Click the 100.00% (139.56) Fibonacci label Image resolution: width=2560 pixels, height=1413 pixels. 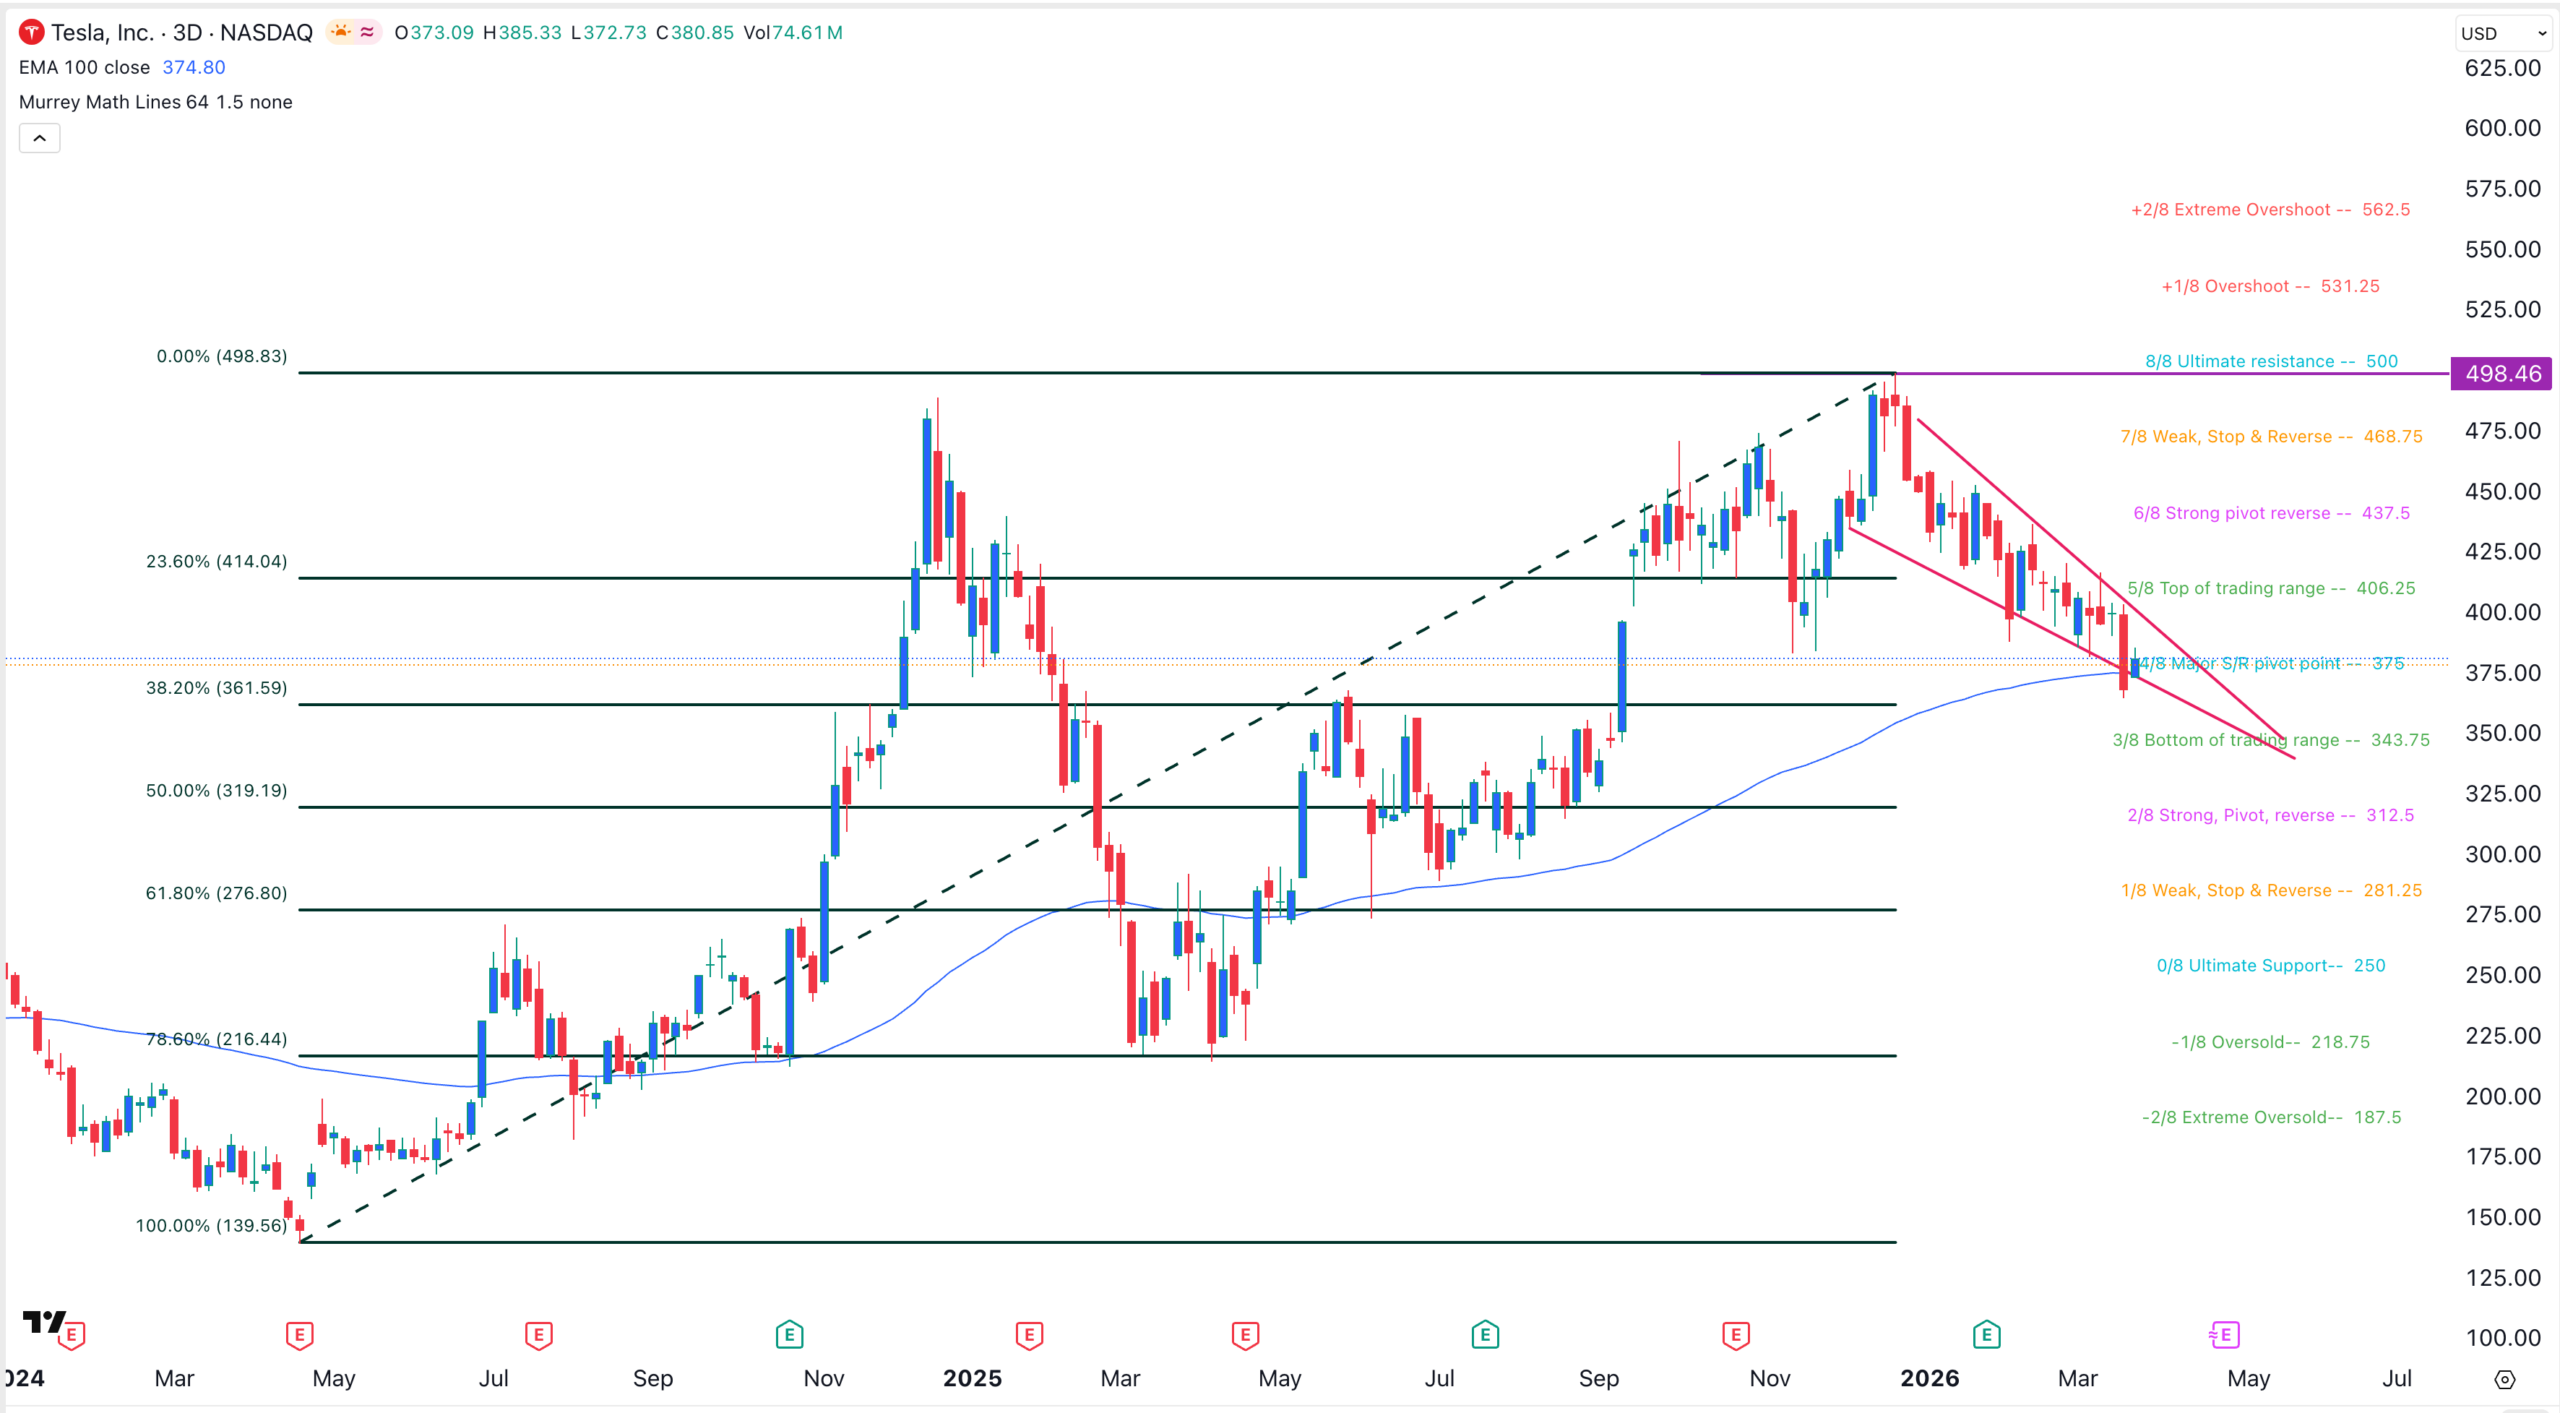tap(212, 1226)
